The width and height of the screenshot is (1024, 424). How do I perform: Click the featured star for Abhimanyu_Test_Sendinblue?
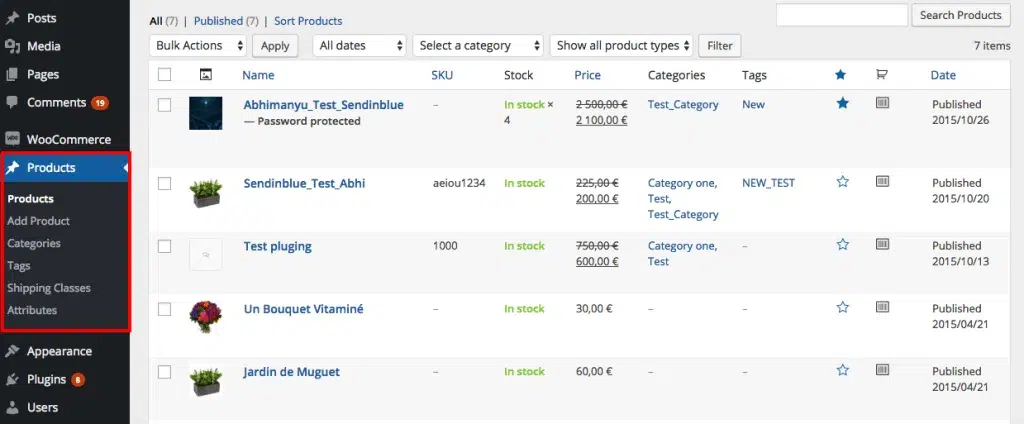[x=842, y=103]
